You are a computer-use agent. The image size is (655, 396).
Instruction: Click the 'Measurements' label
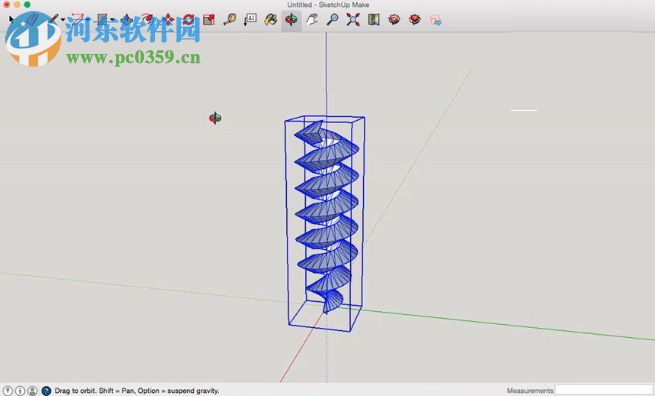coord(530,391)
